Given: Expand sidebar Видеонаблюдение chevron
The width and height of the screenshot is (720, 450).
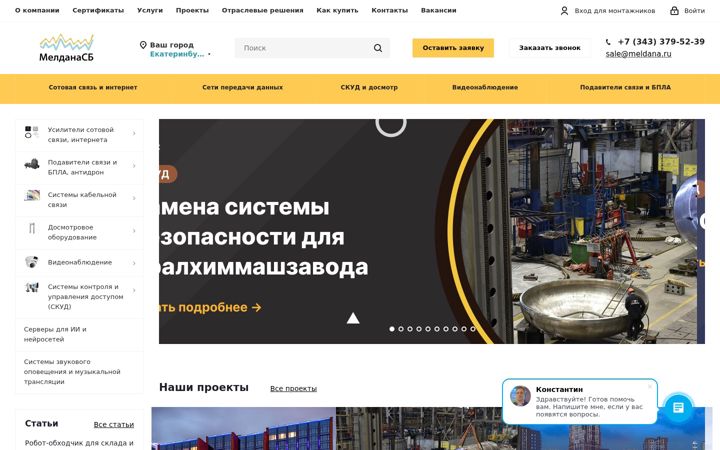Looking at the screenshot, I should click(134, 263).
